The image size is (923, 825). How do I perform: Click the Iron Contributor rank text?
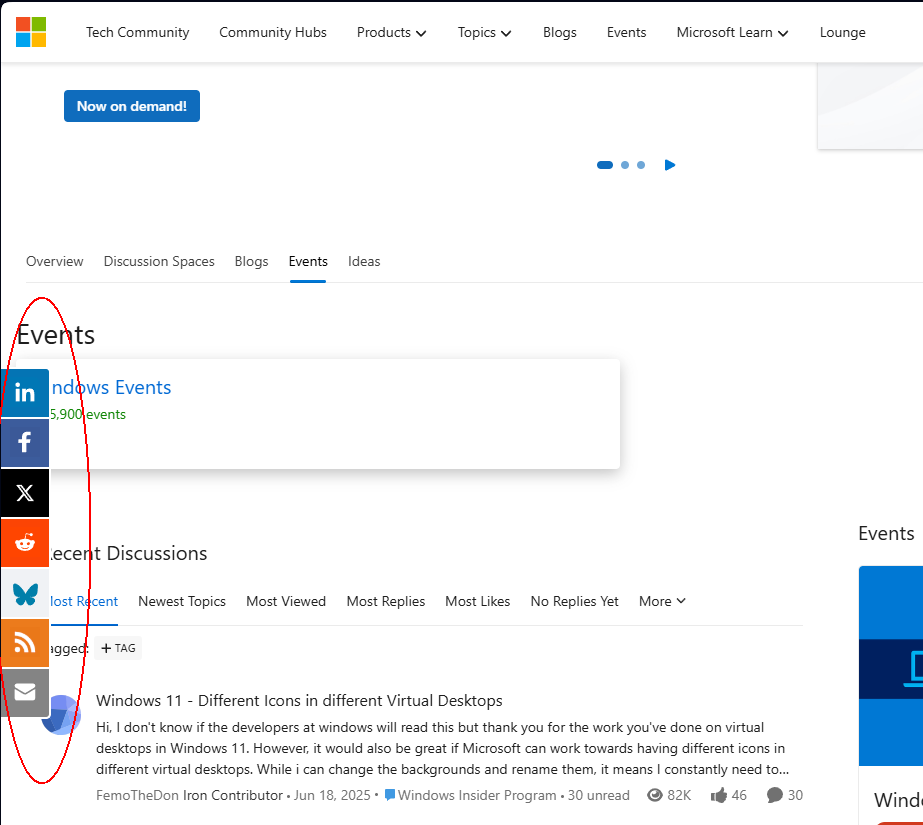click(233, 796)
